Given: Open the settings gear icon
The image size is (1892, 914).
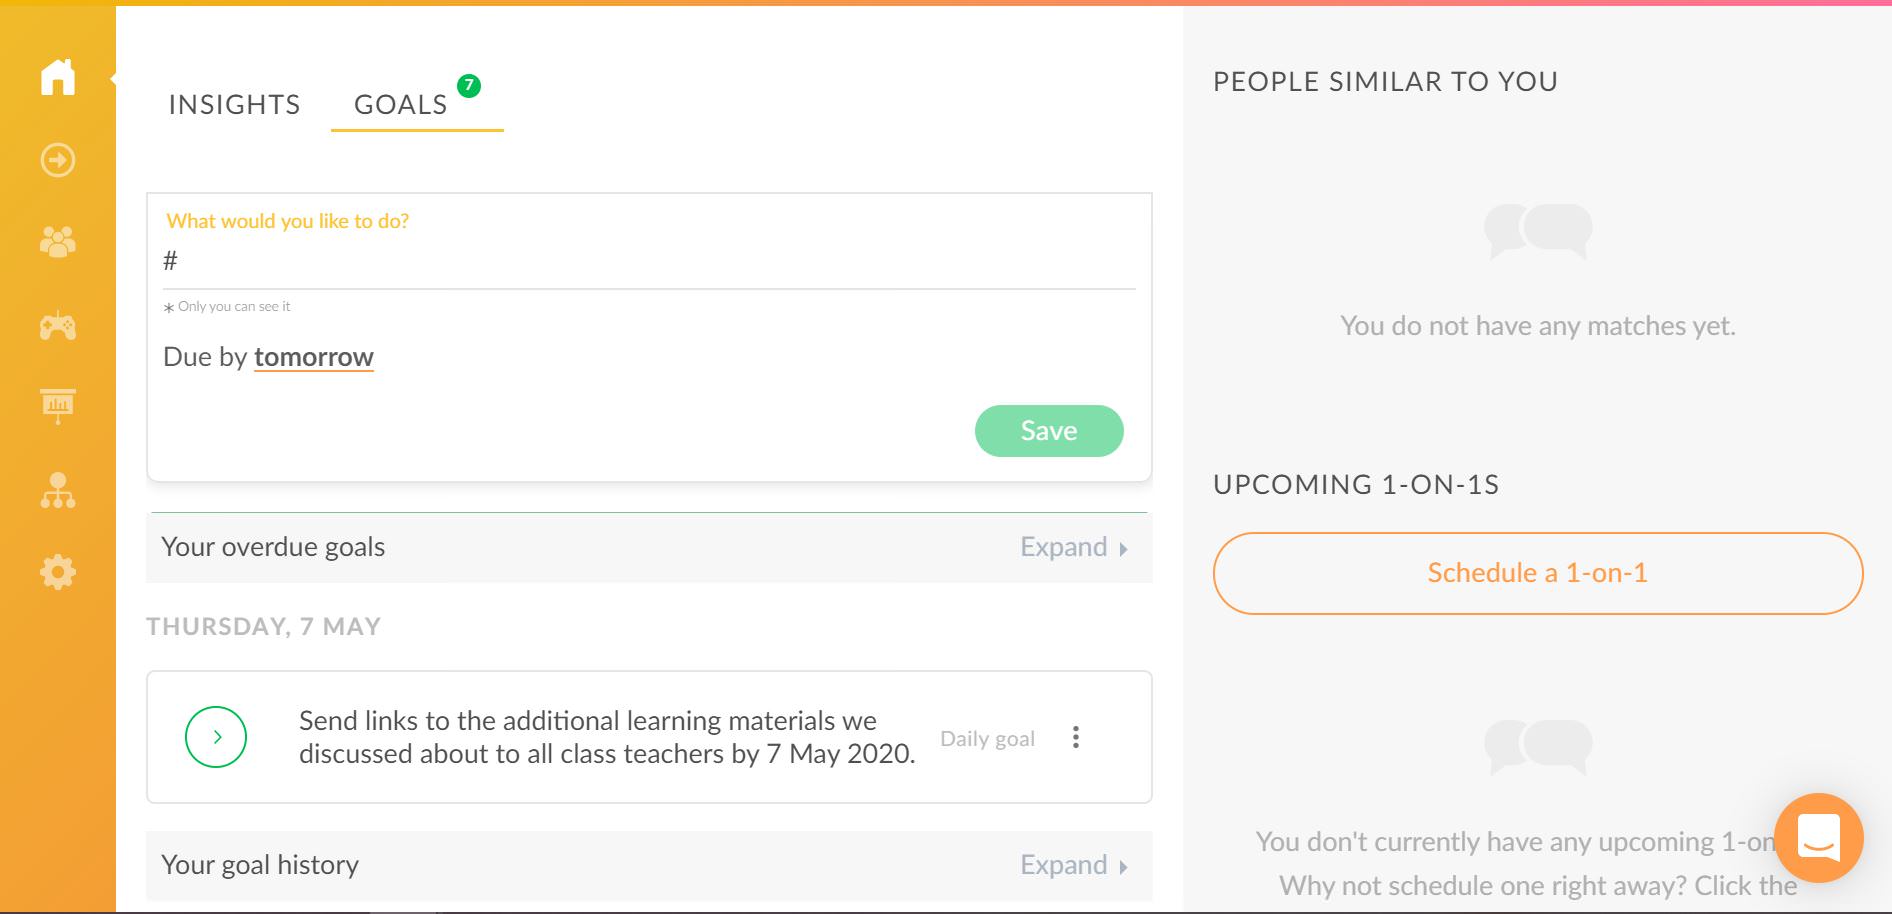Looking at the screenshot, I should pos(58,572).
